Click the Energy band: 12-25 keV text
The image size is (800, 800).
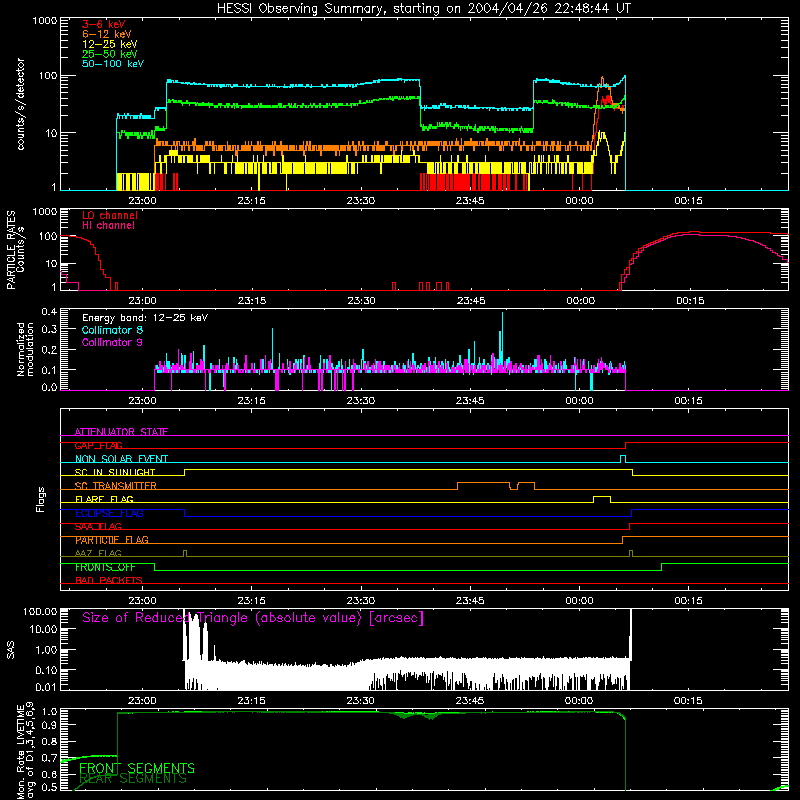[x=145, y=318]
